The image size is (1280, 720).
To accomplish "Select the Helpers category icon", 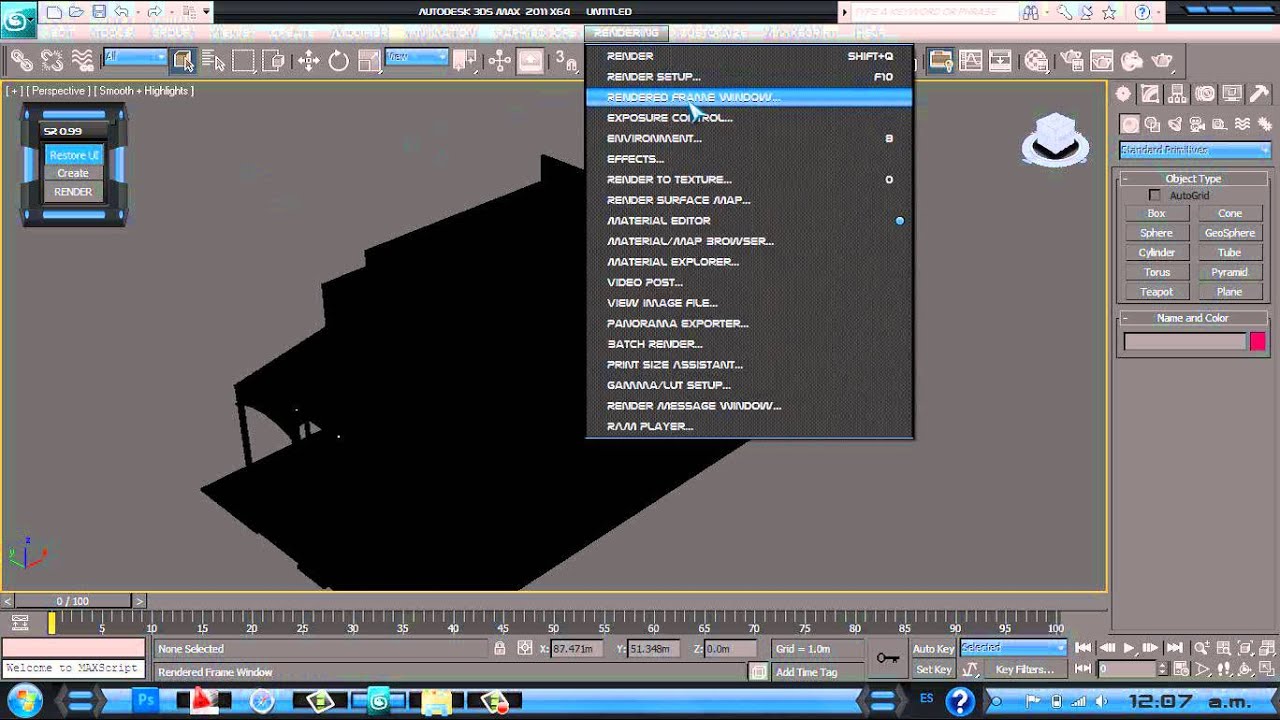I will pyautogui.click(x=1220, y=125).
